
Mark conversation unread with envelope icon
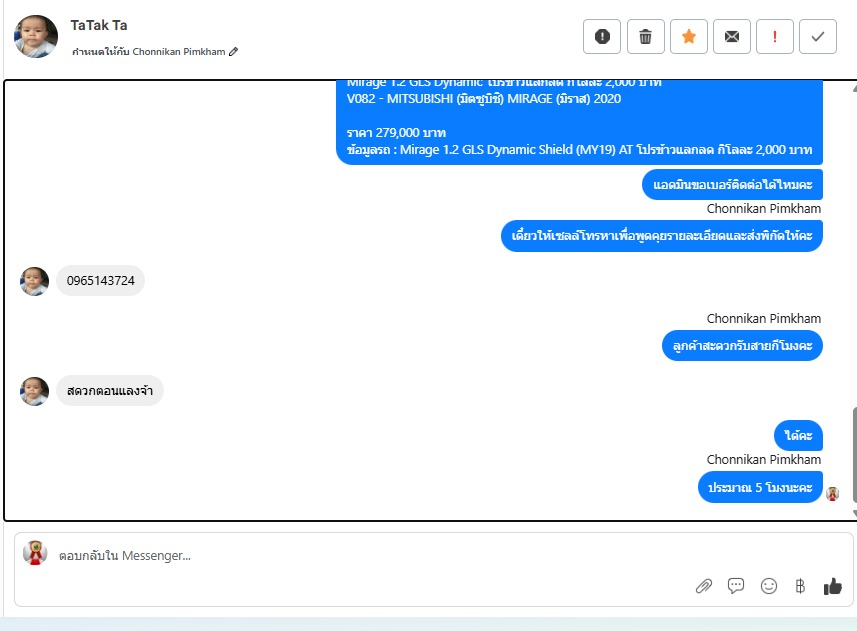coord(732,37)
